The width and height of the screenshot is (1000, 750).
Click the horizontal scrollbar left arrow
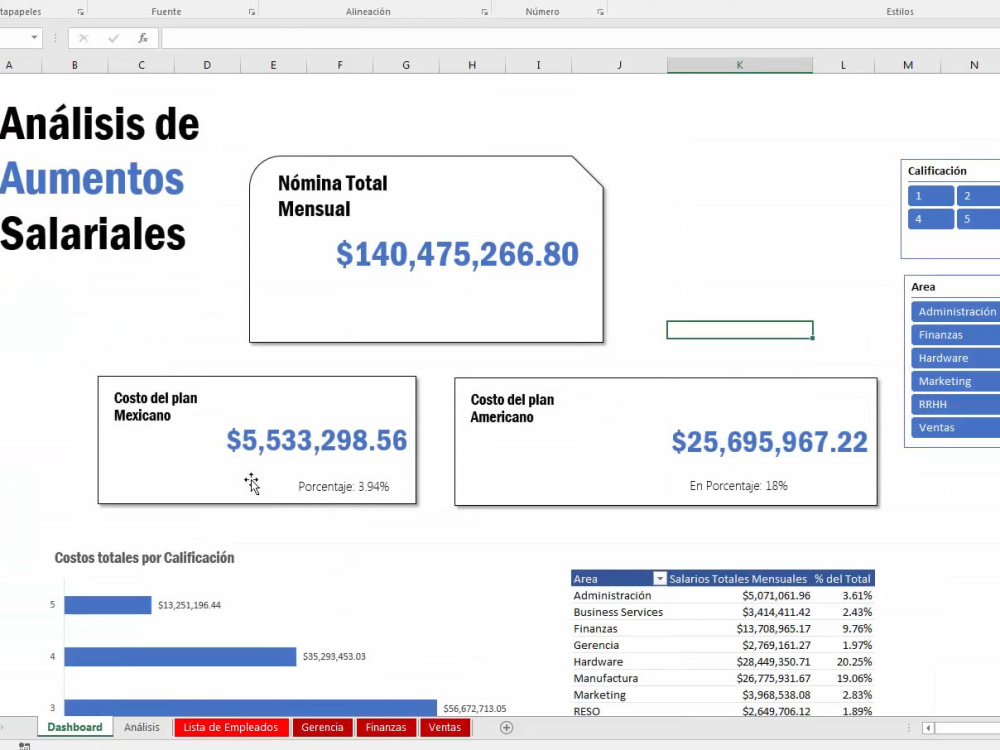coord(929,728)
